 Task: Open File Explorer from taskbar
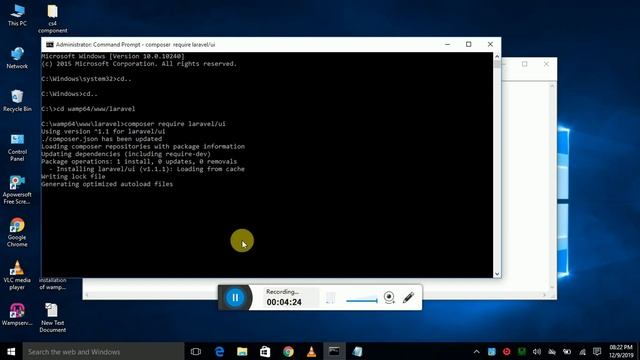pos(242,351)
